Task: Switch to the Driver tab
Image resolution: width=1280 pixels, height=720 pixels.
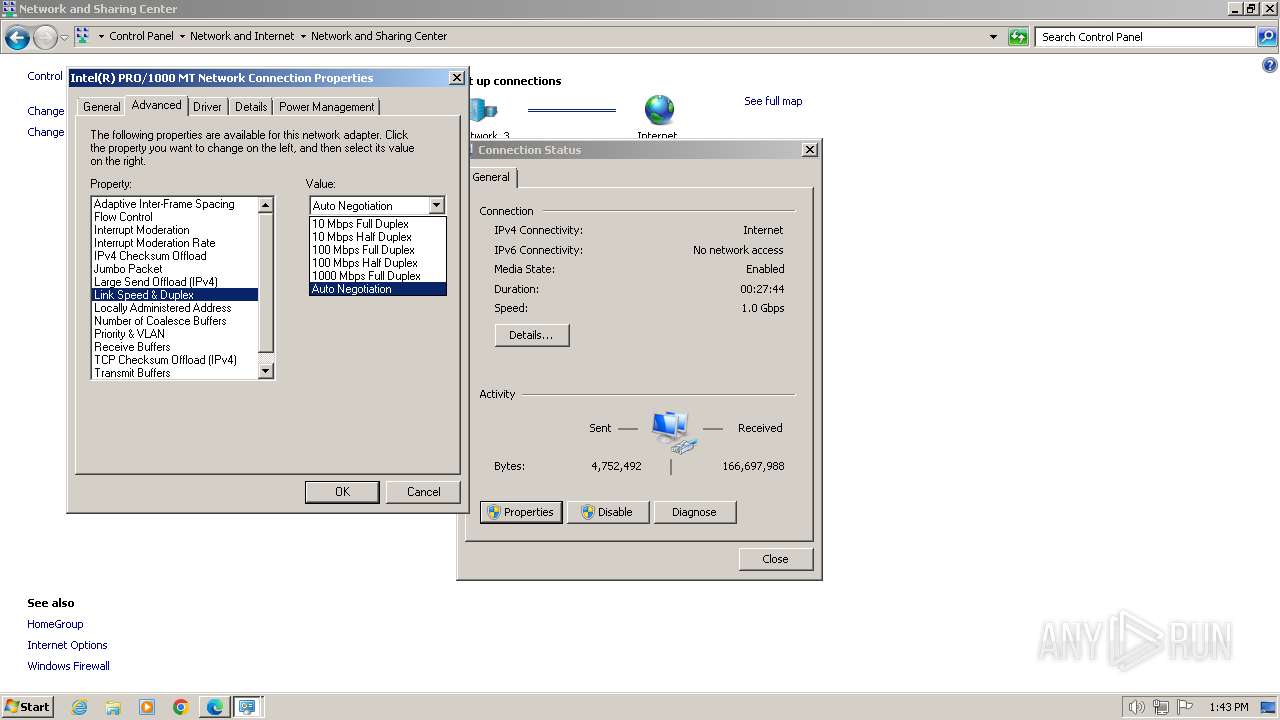Action: (x=207, y=107)
